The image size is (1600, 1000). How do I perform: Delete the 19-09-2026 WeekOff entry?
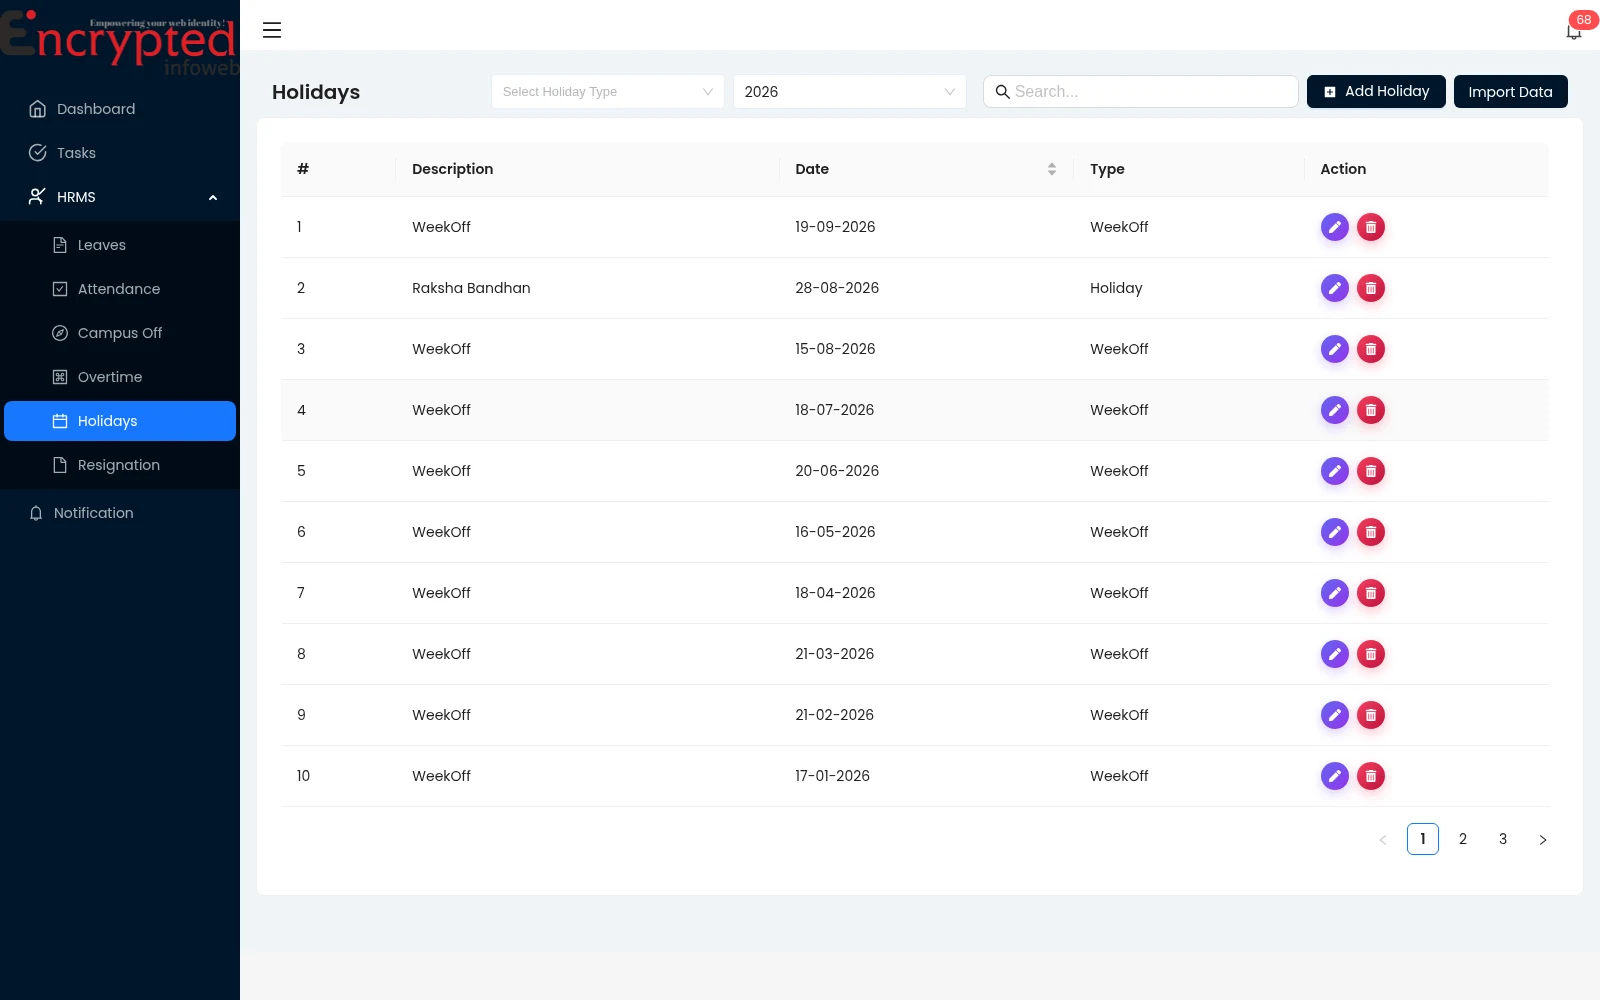[1371, 227]
